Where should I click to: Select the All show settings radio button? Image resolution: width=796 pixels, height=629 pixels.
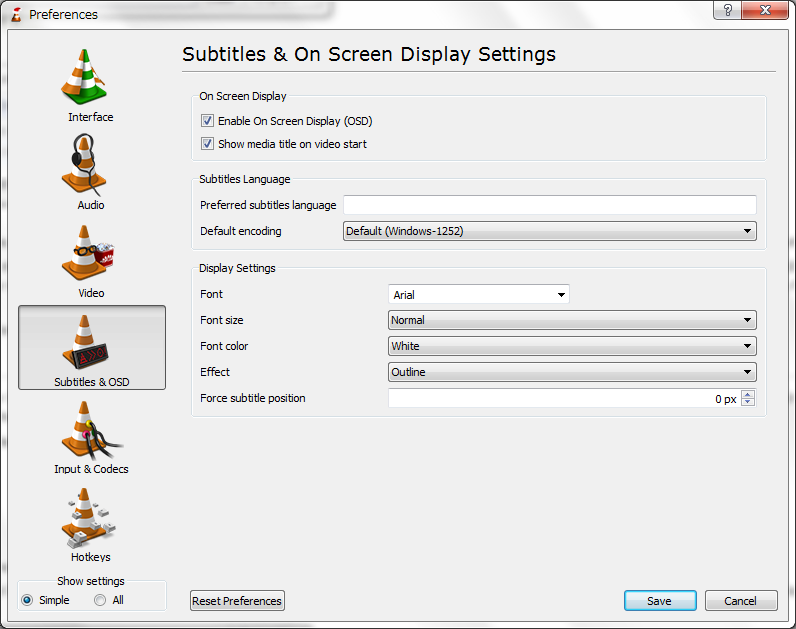pyautogui.click(x=100, y=600)
